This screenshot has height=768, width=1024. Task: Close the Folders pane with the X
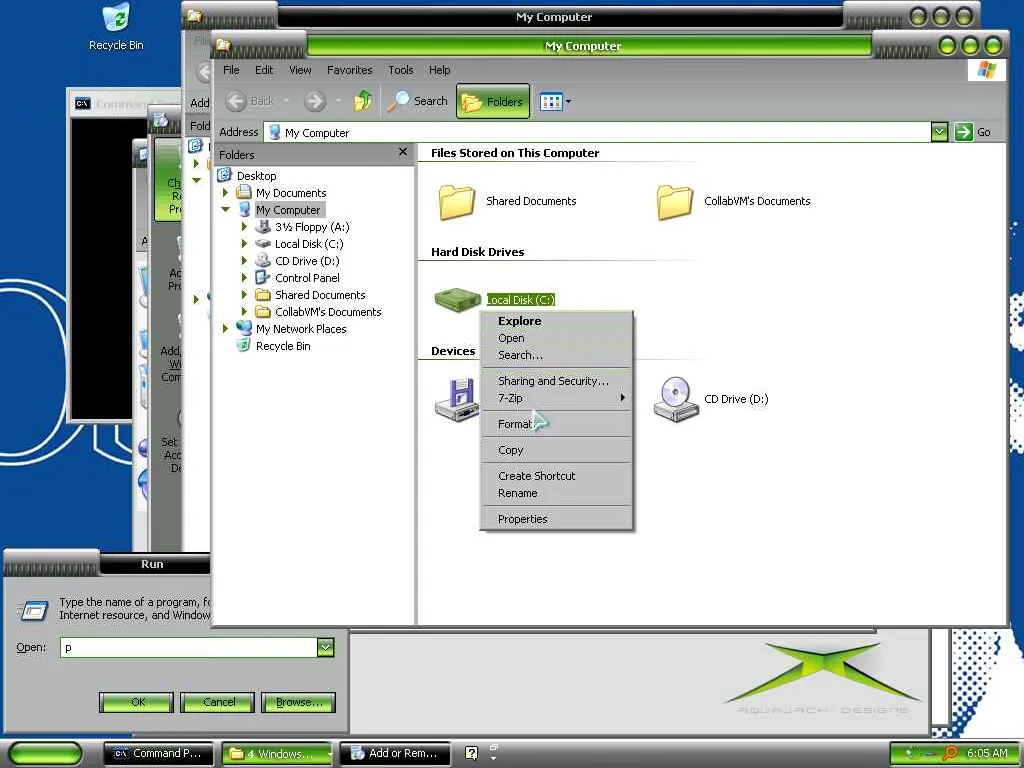(402, 152)
